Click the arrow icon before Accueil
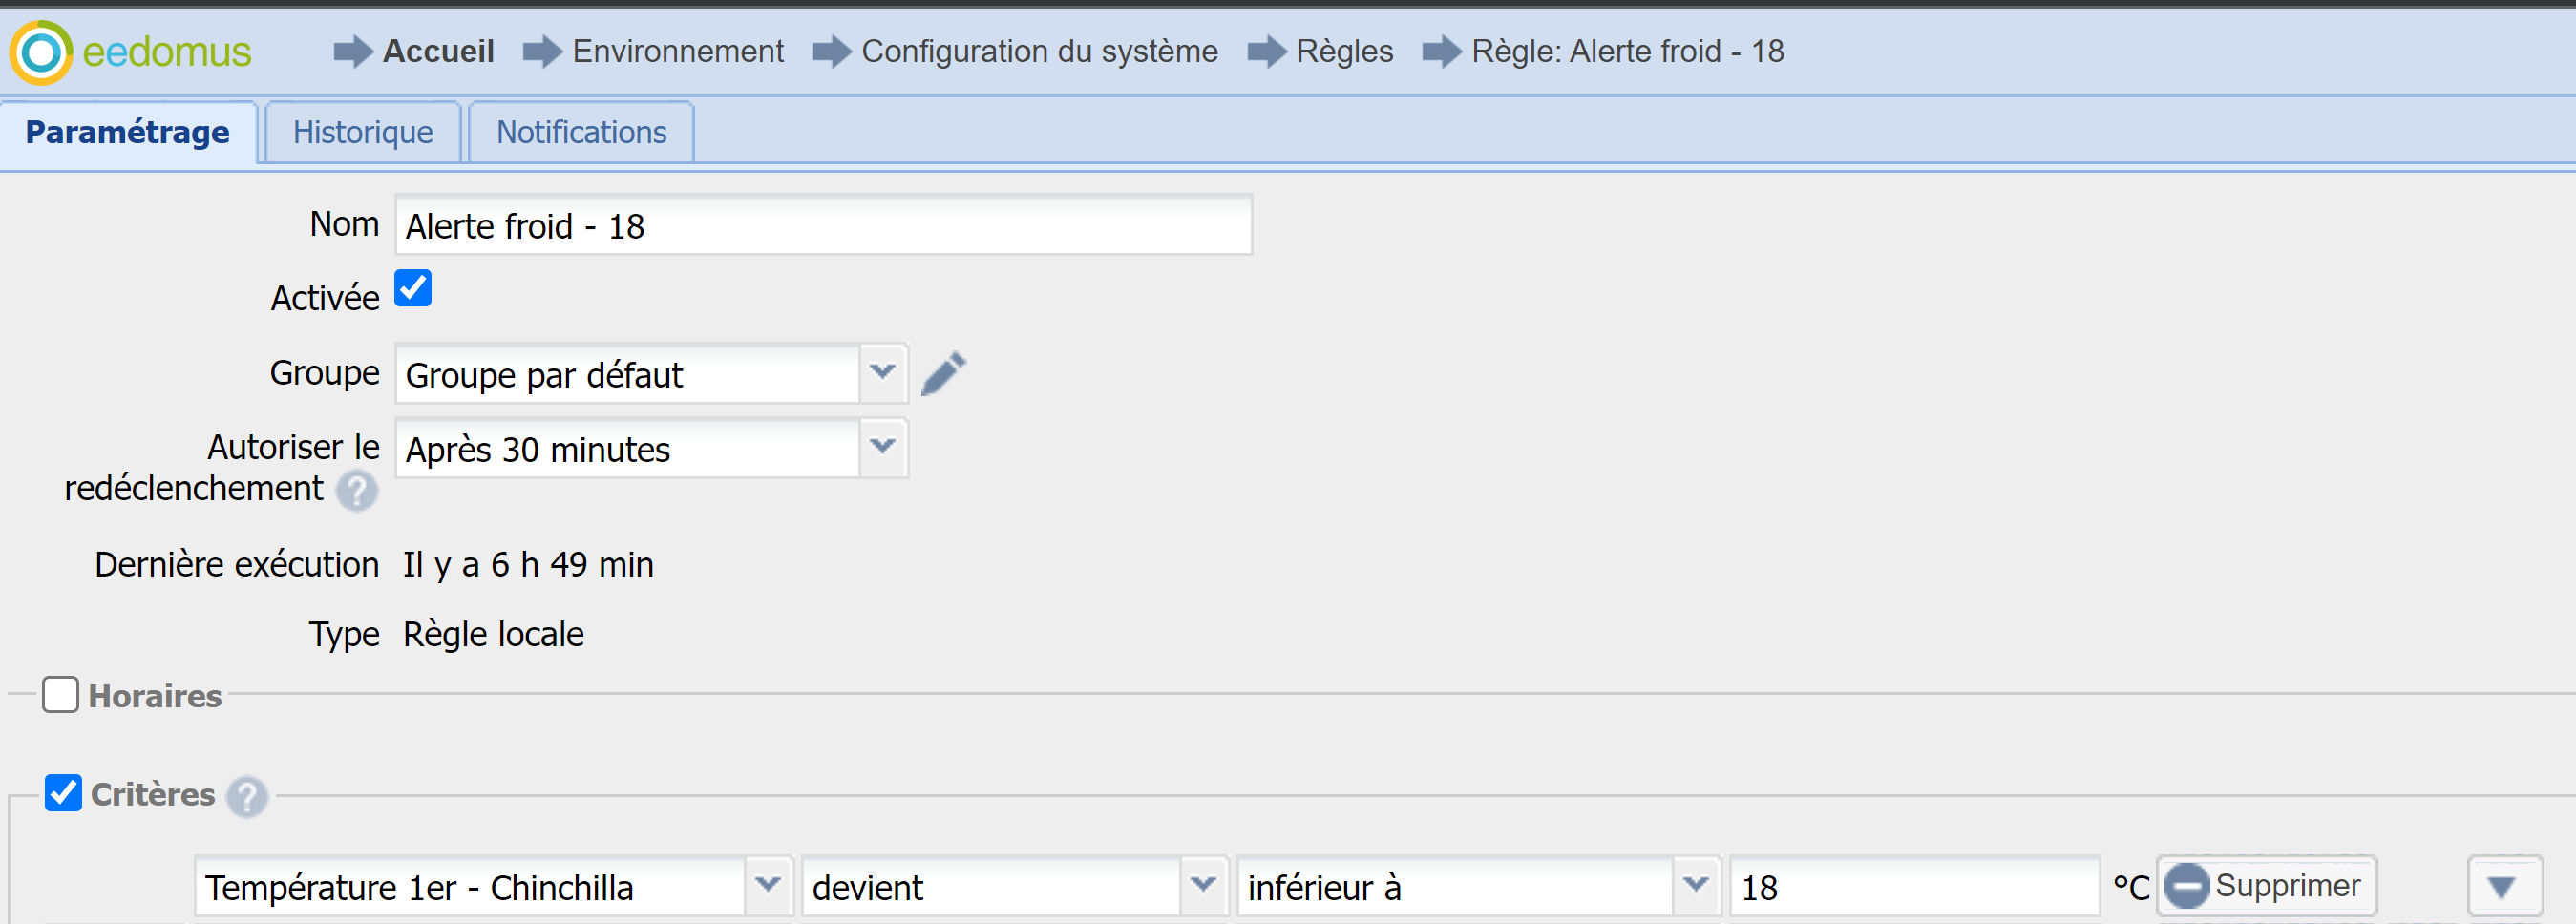2576x924 pixels. (x=352, y=51)
